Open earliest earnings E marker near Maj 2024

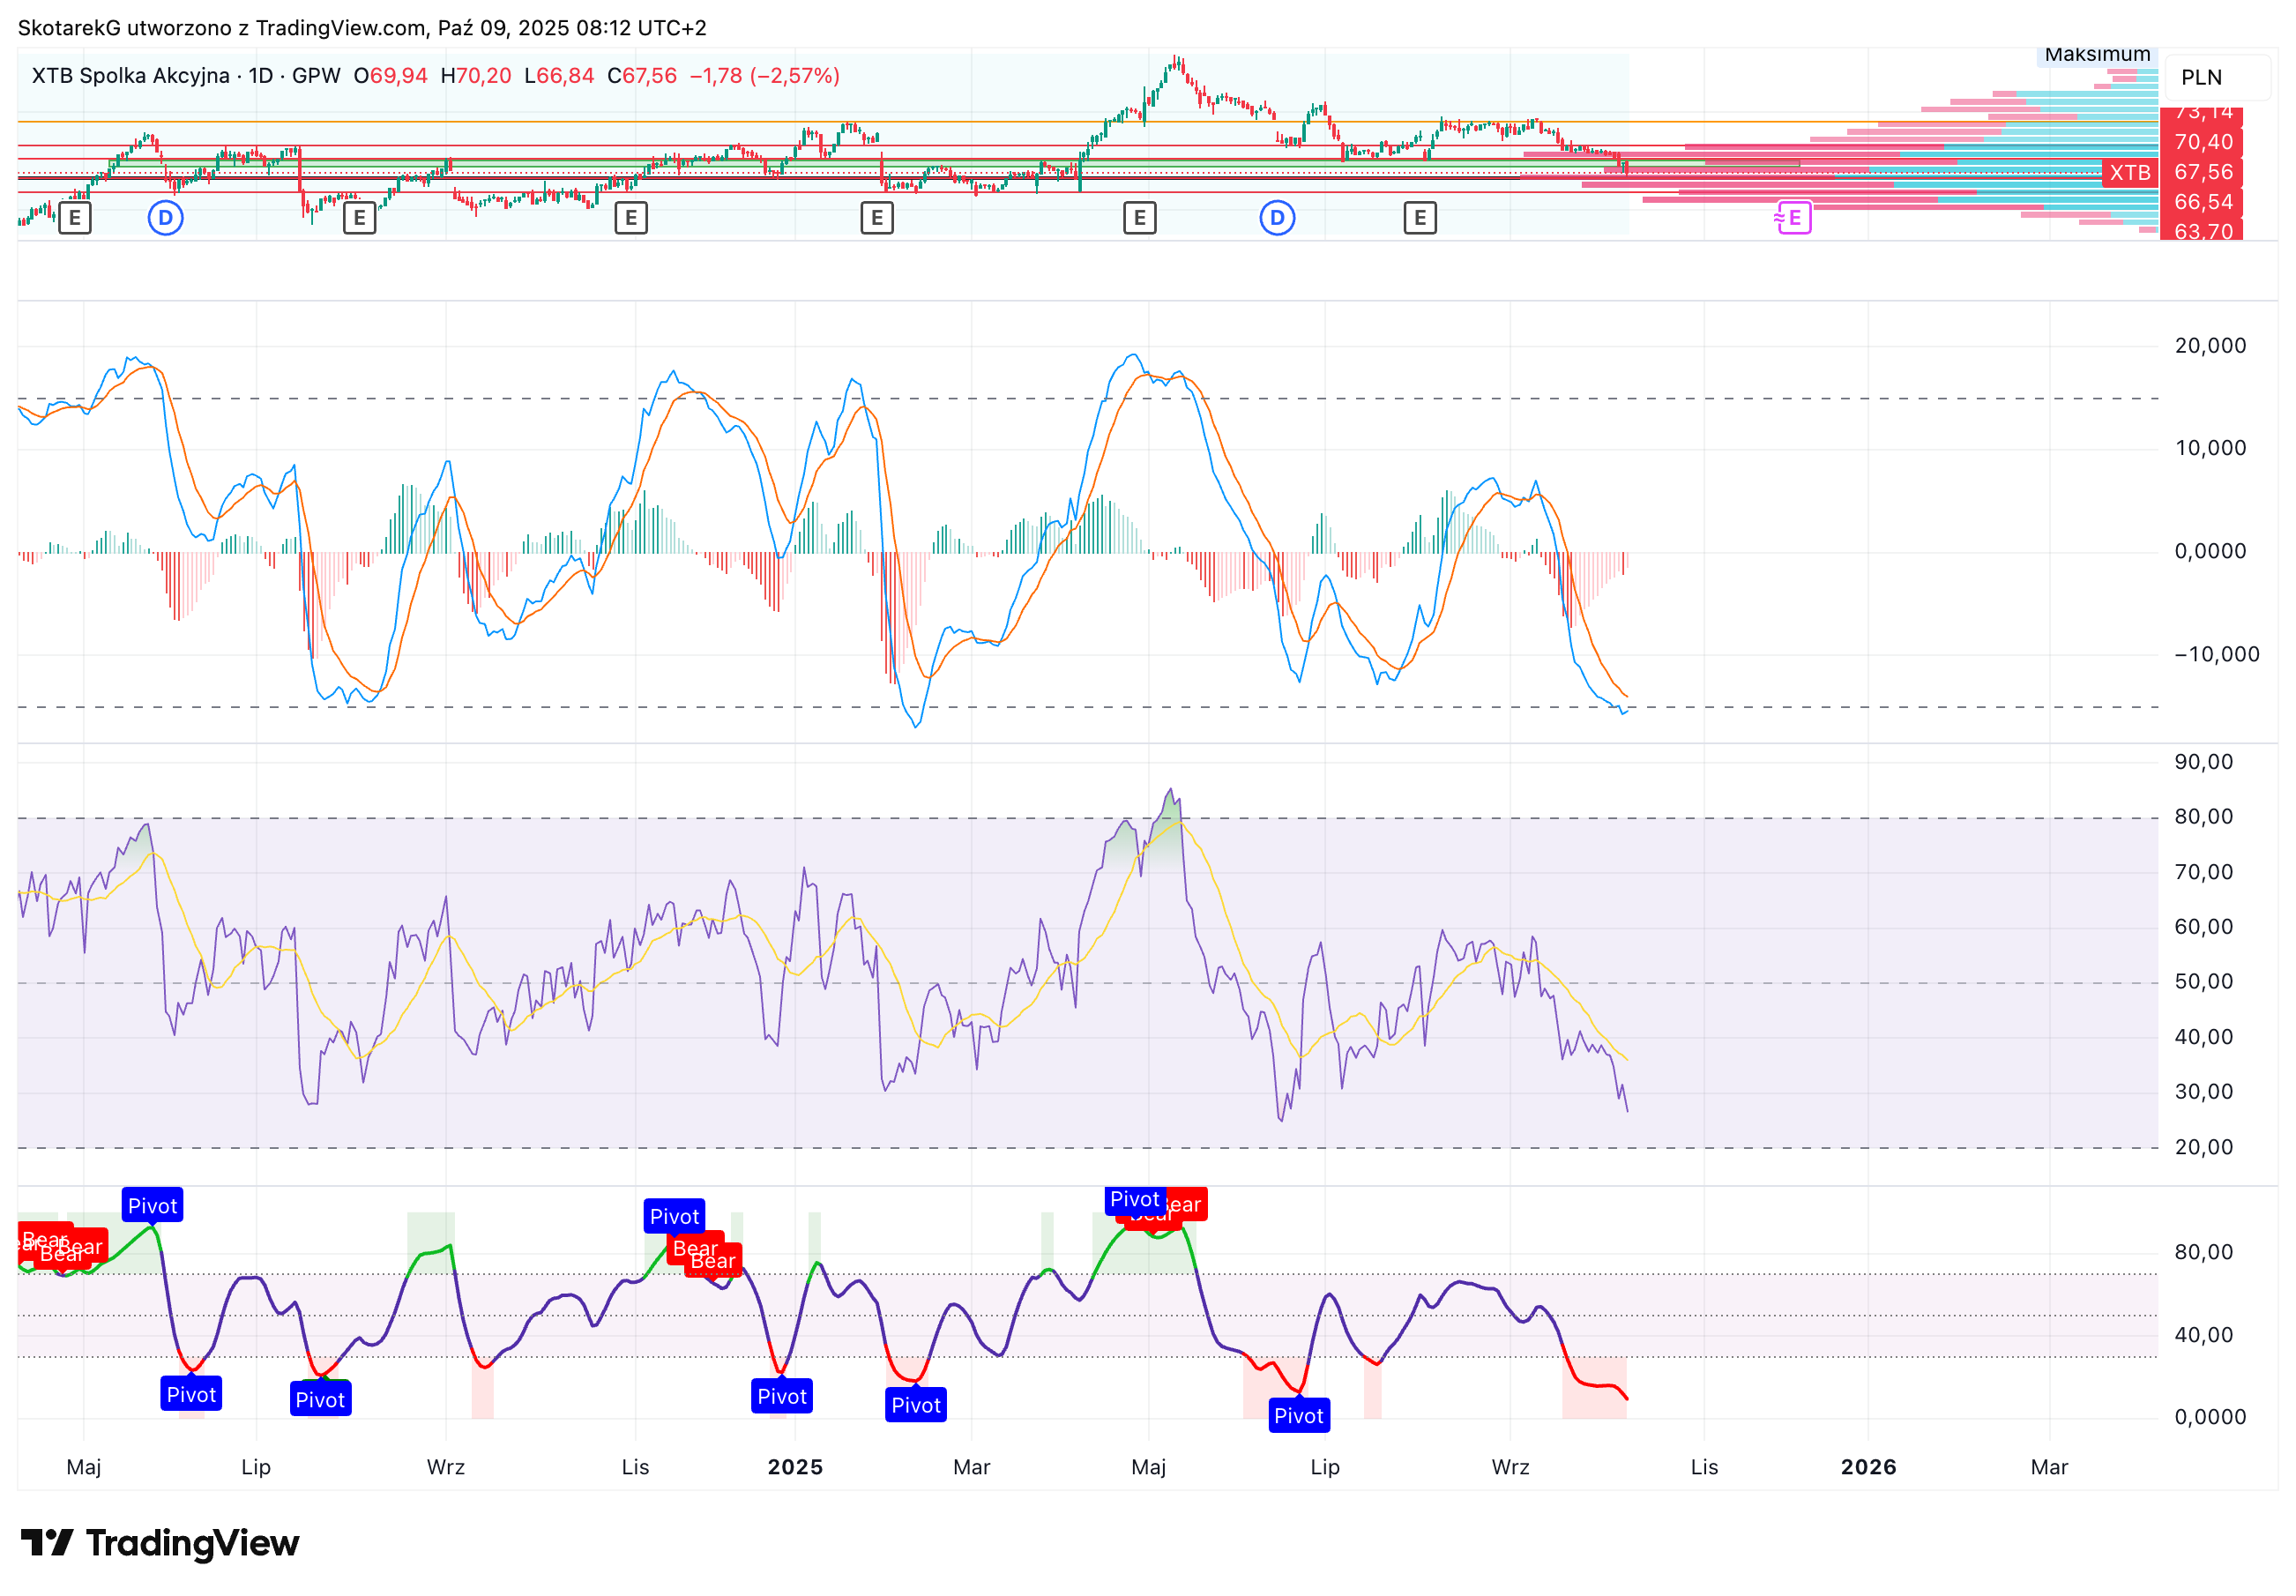74,217
